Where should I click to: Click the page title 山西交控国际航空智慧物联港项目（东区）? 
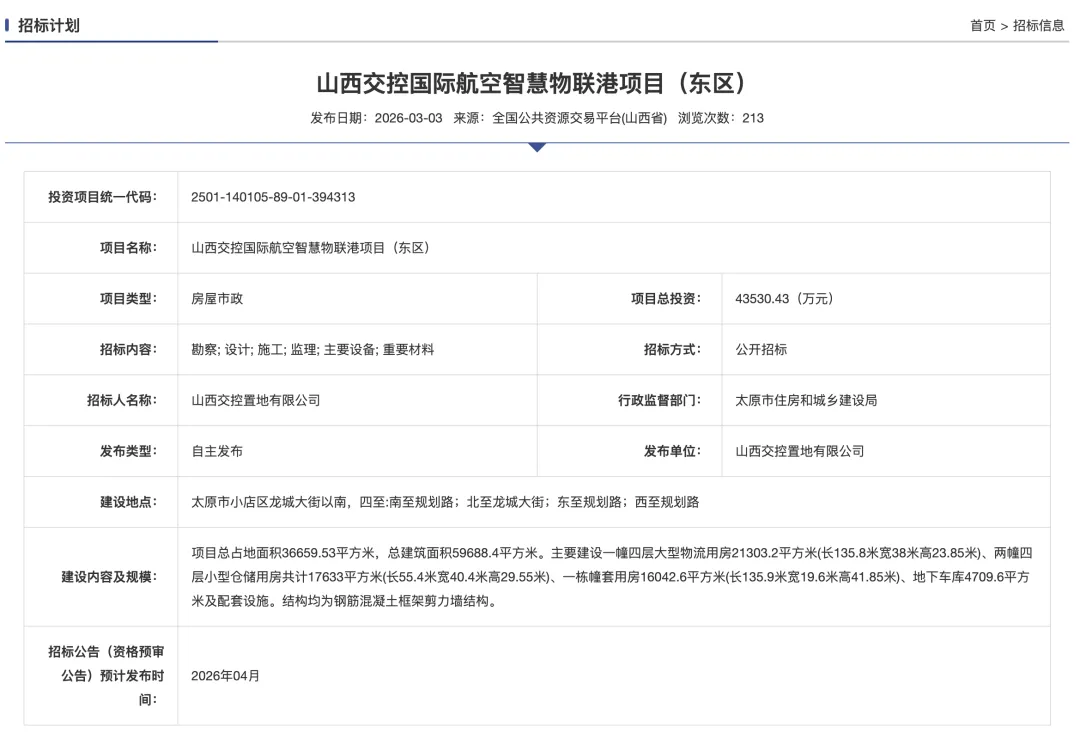click(x=537, y=83)
